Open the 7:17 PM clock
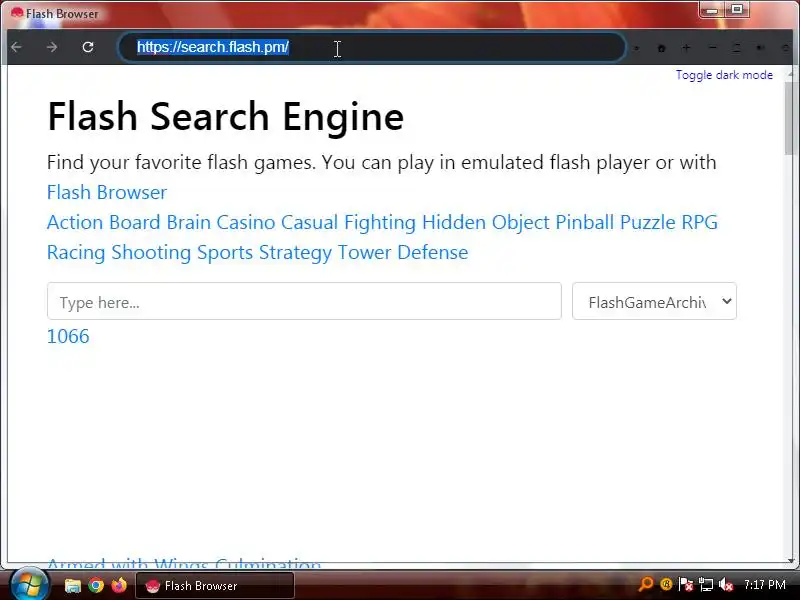This screenshot has width=800, height=600. [764, 584]
